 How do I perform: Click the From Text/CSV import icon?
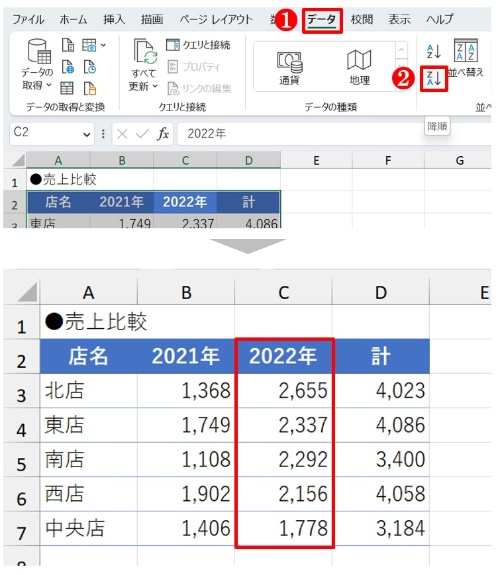coord(68,45)
